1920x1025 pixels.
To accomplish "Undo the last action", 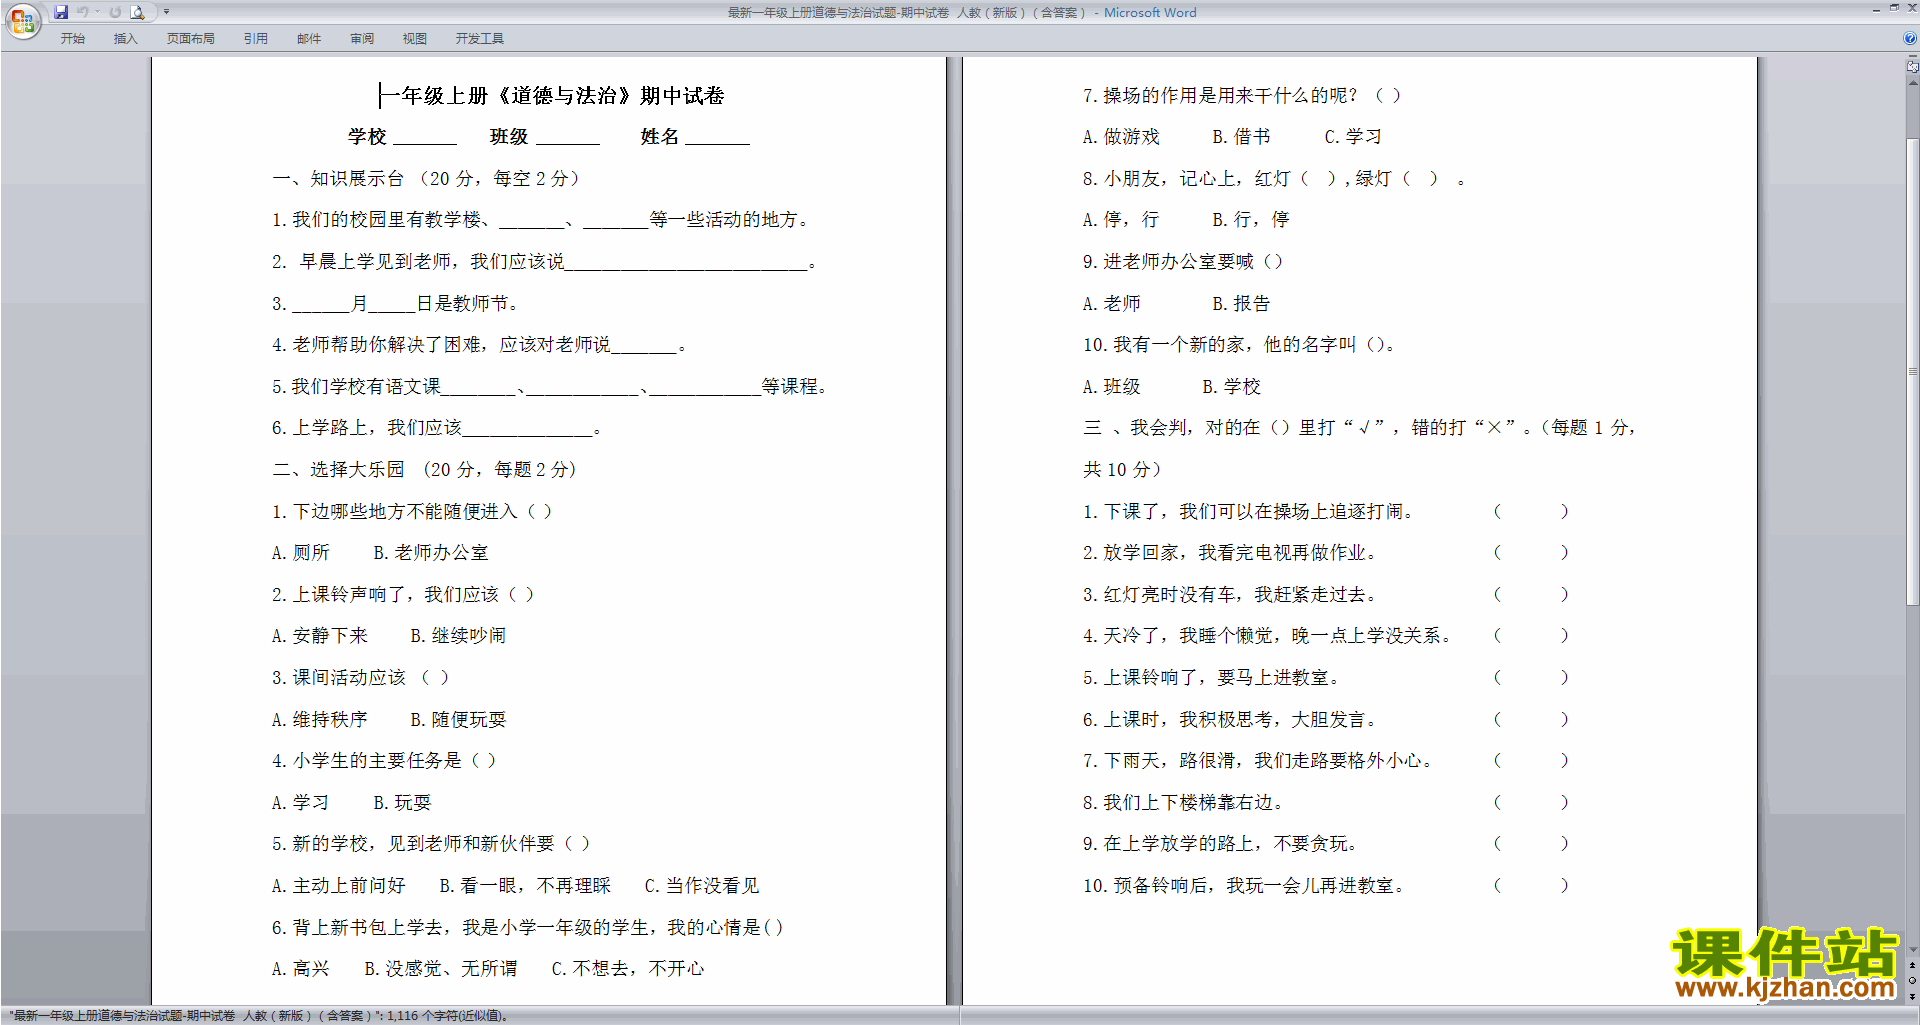I will tap(82, 12).
